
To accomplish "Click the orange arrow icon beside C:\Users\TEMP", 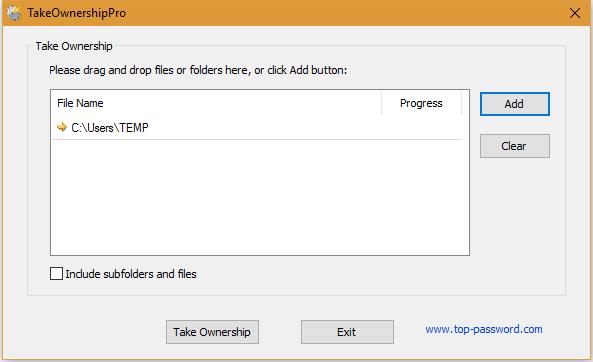I will (62, 127).
